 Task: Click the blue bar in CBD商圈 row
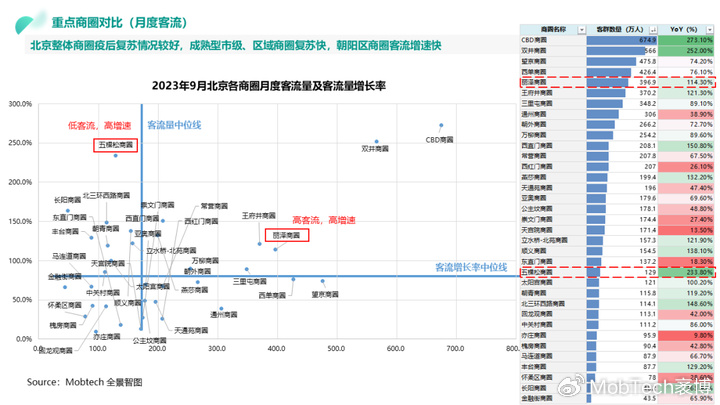(x=622, y=40)
